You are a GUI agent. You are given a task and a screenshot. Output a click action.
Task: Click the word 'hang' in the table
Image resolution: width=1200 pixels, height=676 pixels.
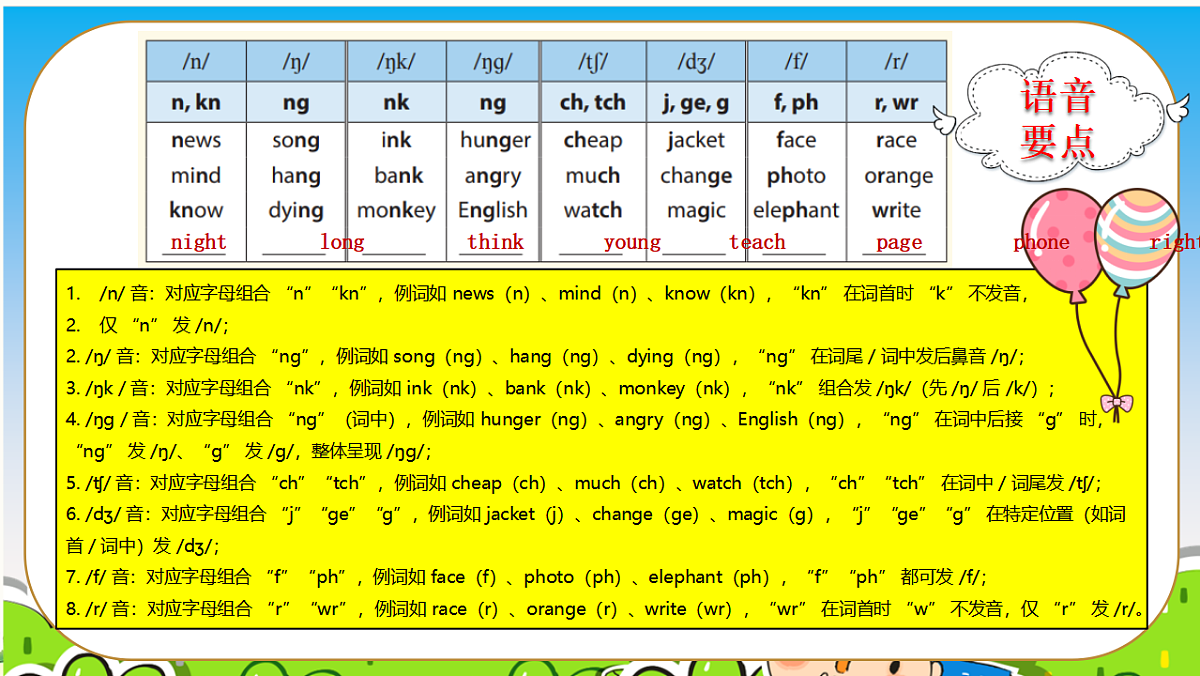296,177
